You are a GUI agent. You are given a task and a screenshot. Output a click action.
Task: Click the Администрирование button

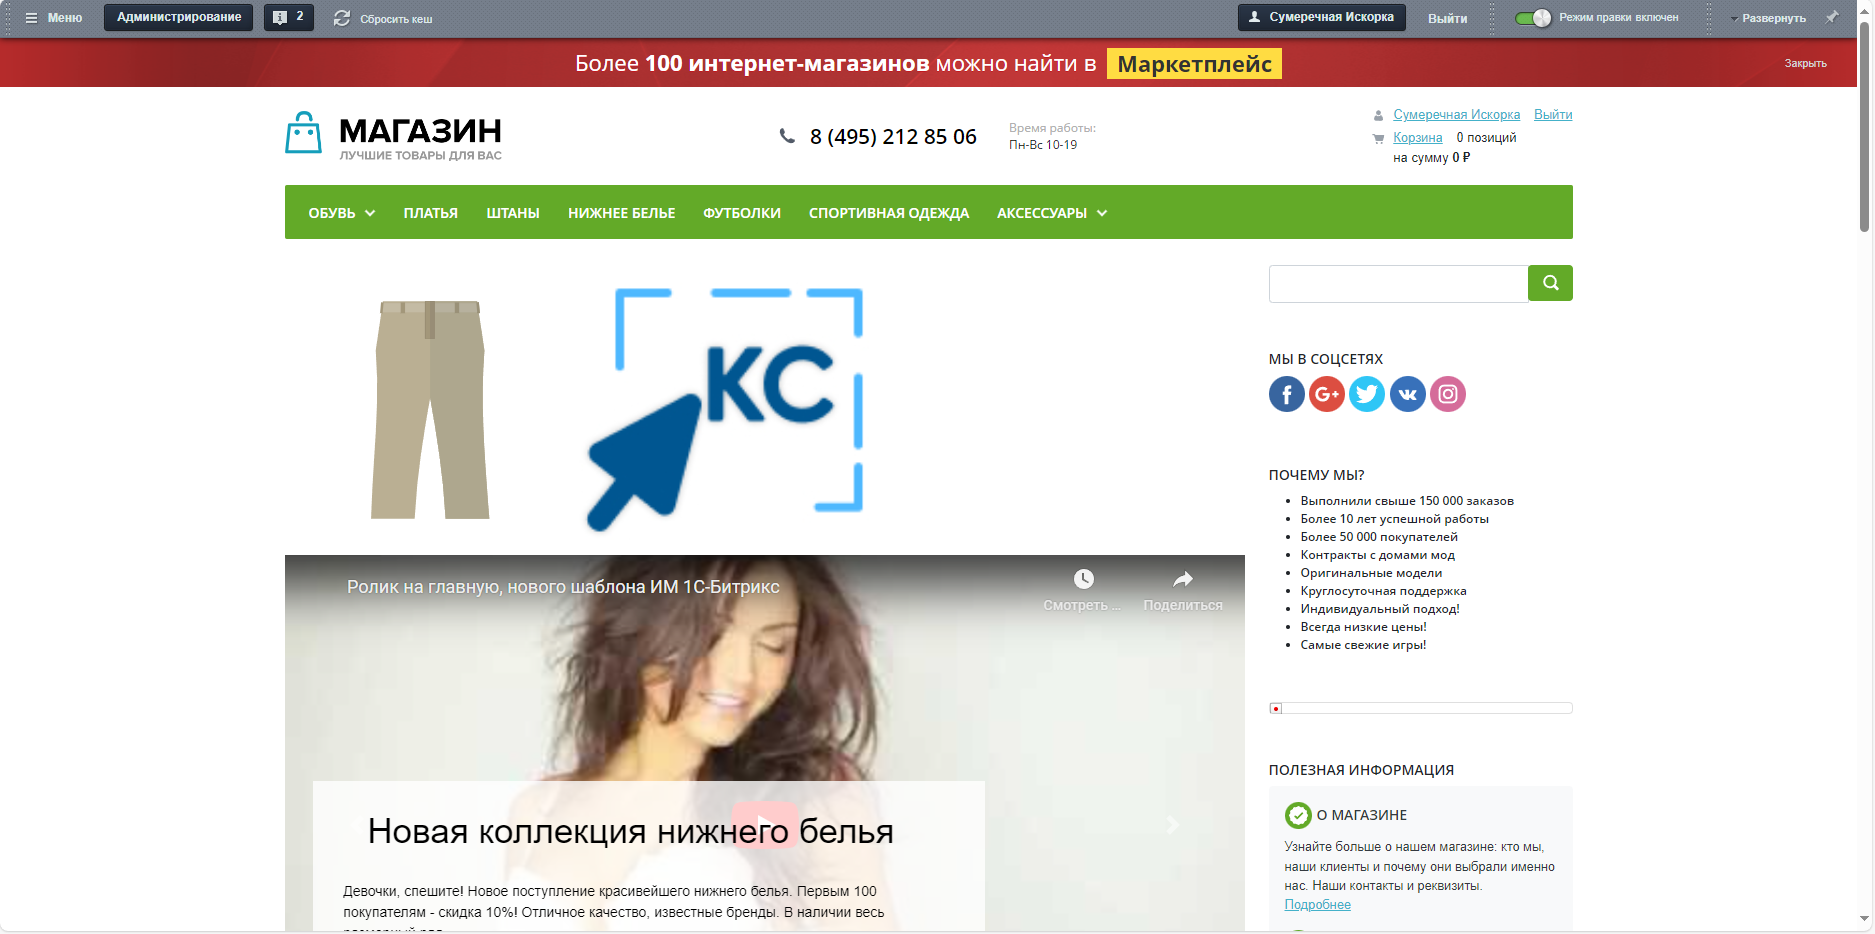(x=179, y=17)
